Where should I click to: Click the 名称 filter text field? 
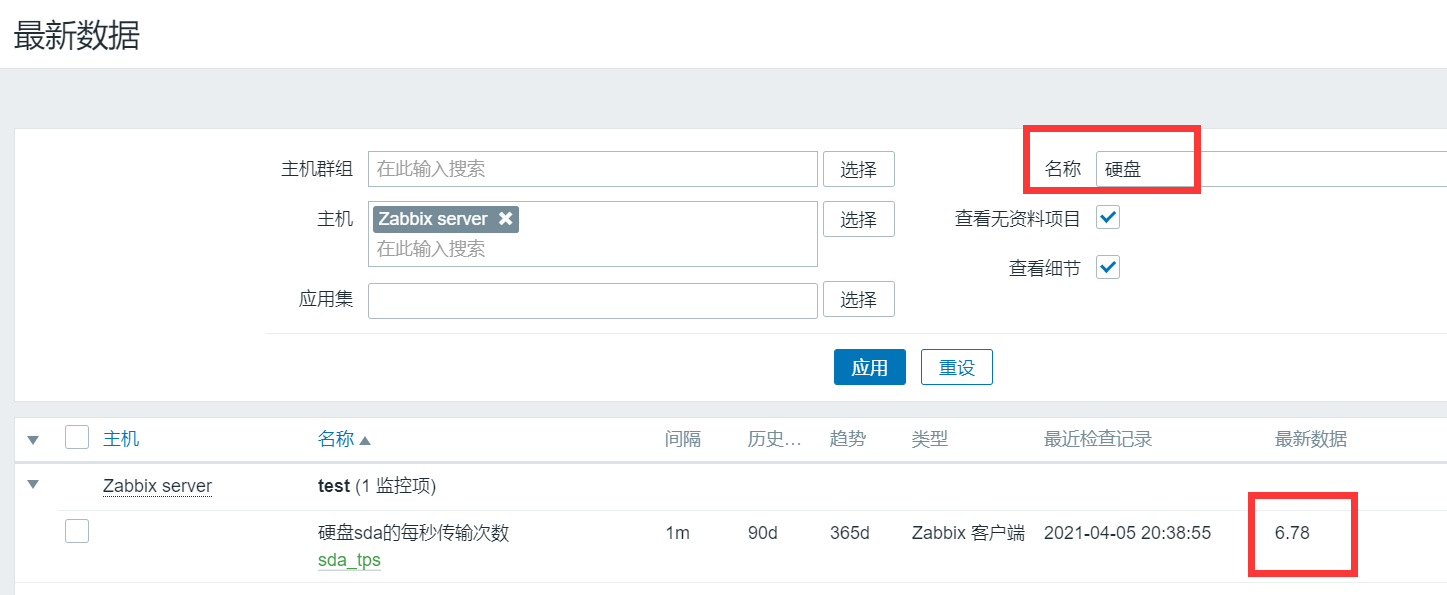click(1270, 169)
